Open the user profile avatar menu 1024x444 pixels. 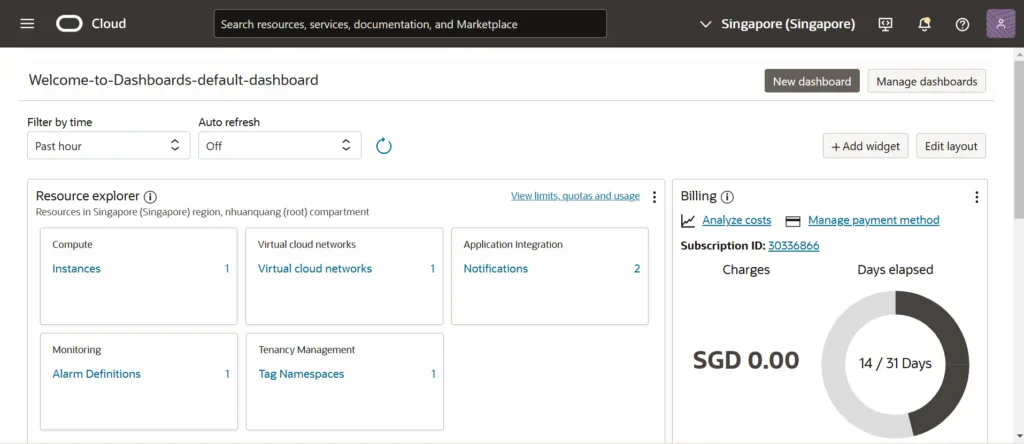click(x=1000, y=24)
